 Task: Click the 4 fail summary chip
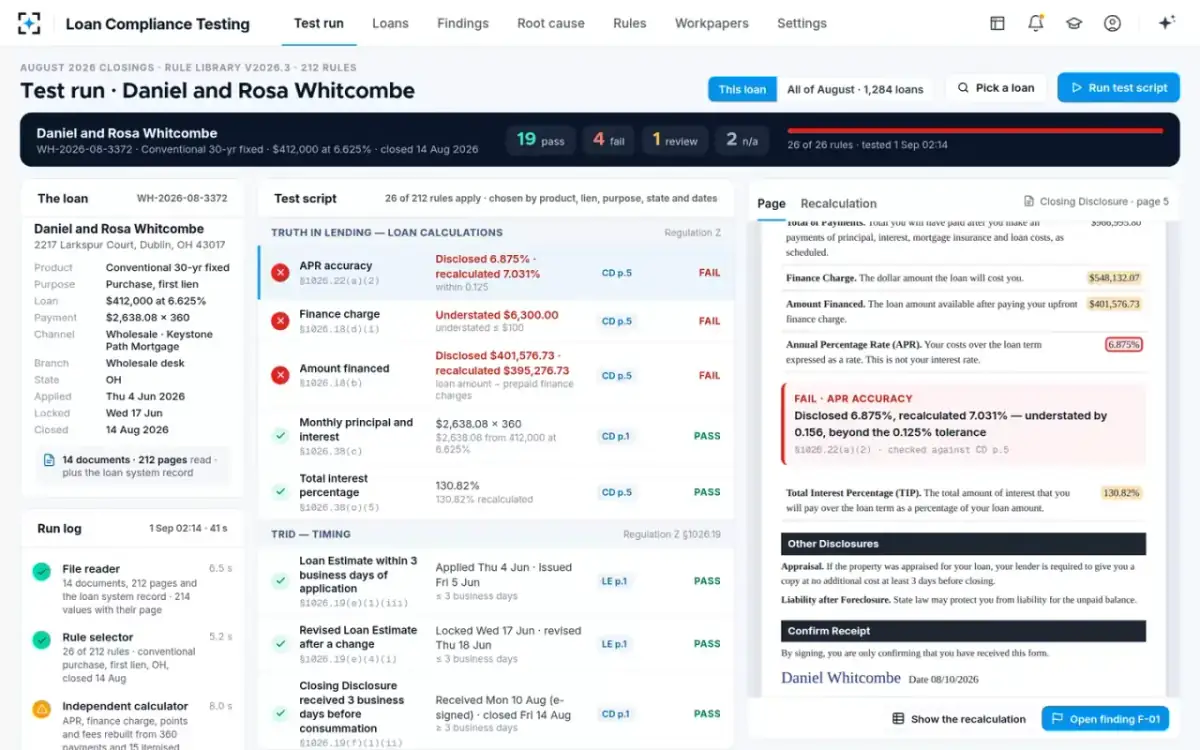608,140
